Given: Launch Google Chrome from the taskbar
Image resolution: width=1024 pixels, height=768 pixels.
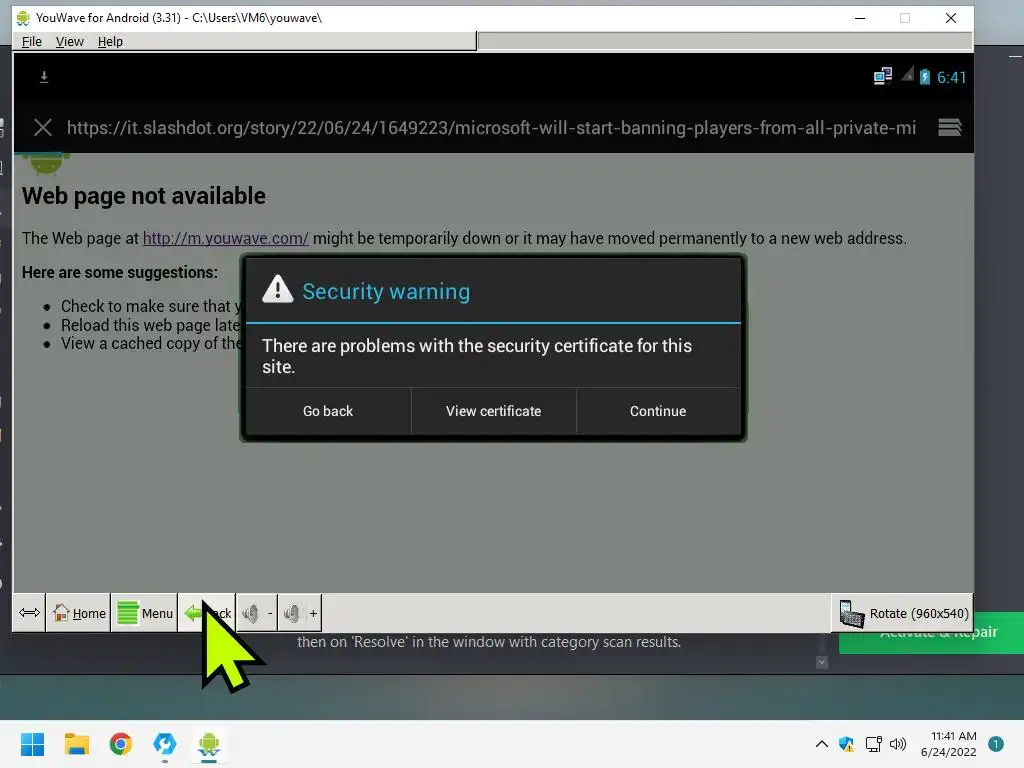Looking at the screenshot, I should tap(121, 744).
